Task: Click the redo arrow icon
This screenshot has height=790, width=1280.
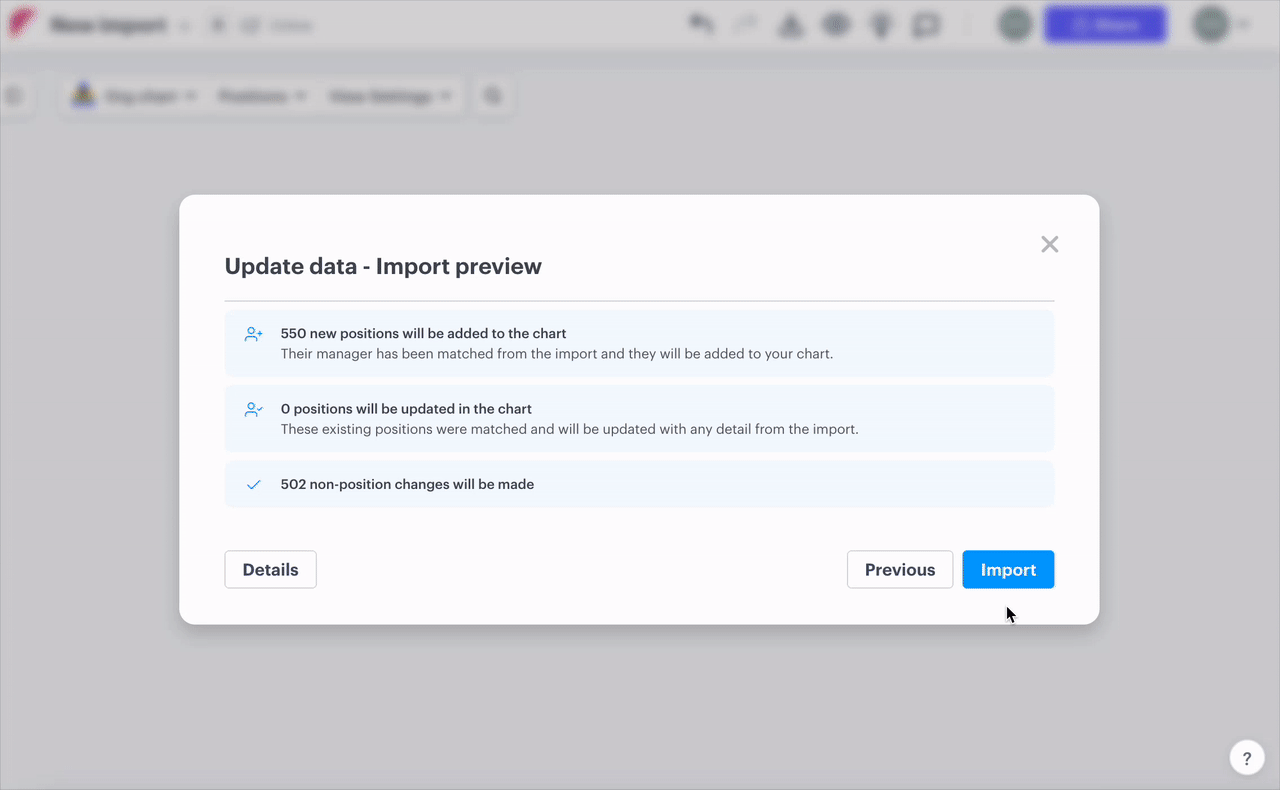Action: point(746,25)
